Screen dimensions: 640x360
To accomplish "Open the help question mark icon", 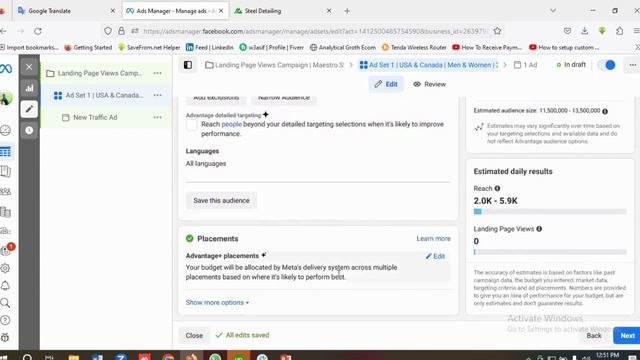I will tap(5, 320).
